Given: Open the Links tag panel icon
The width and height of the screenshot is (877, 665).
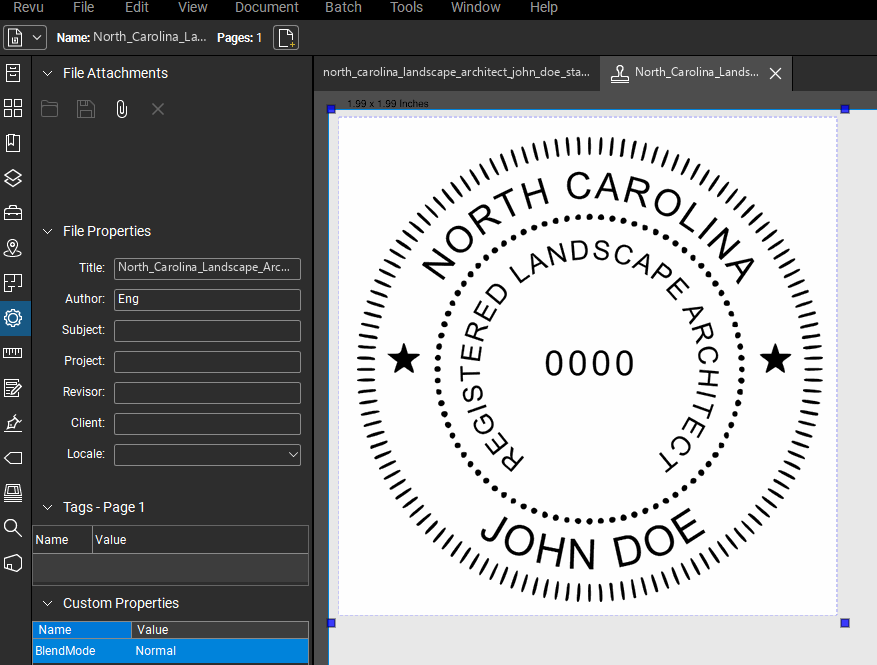Looking at the screenshot, I should click(x=13, y=458).
